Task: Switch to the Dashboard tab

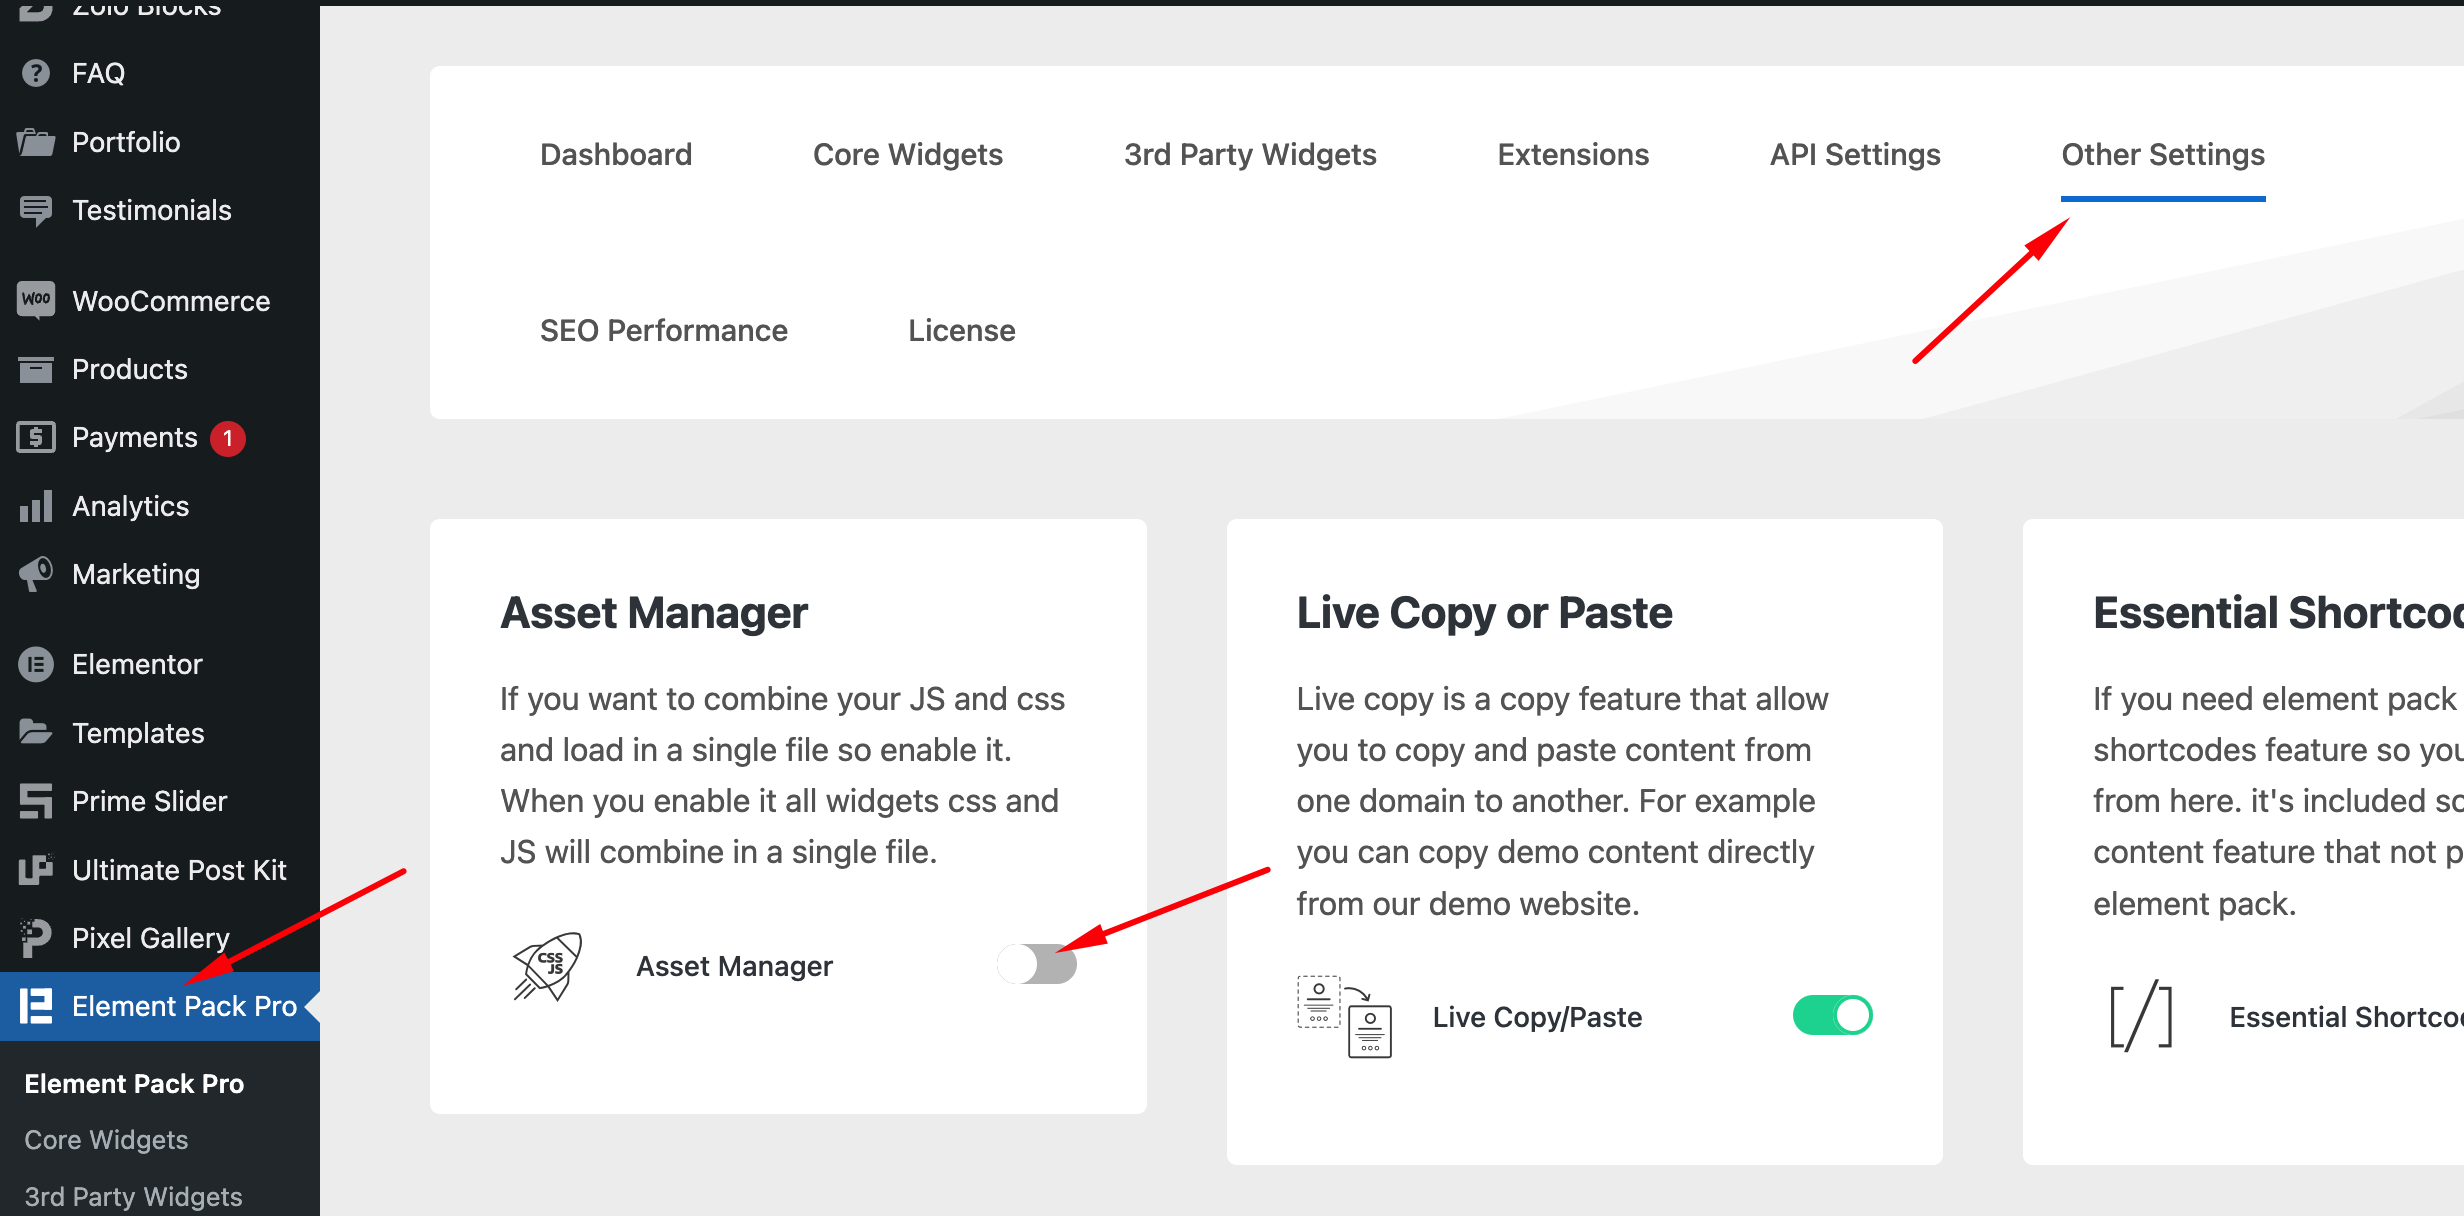Action: click(x=616, y=155)
